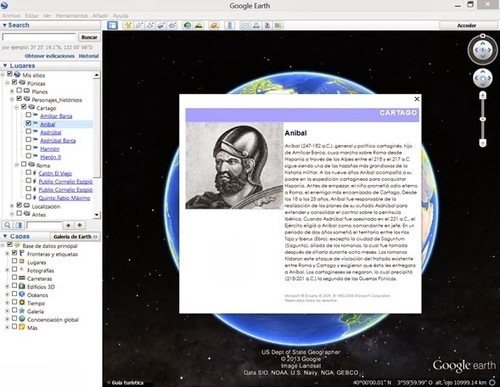
Task: Expand the Edificios 3D layer node
Action: pos(7,286)
